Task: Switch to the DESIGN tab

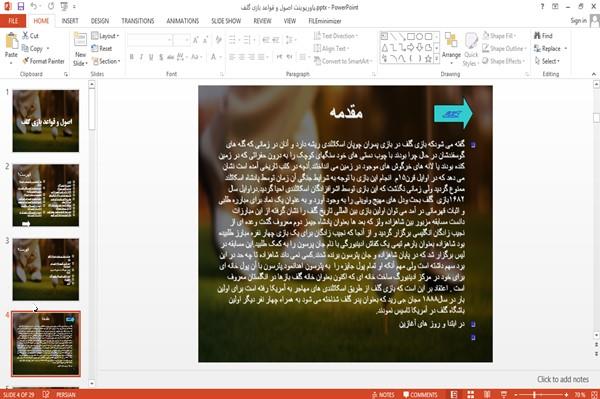Action: coord(100,21)
